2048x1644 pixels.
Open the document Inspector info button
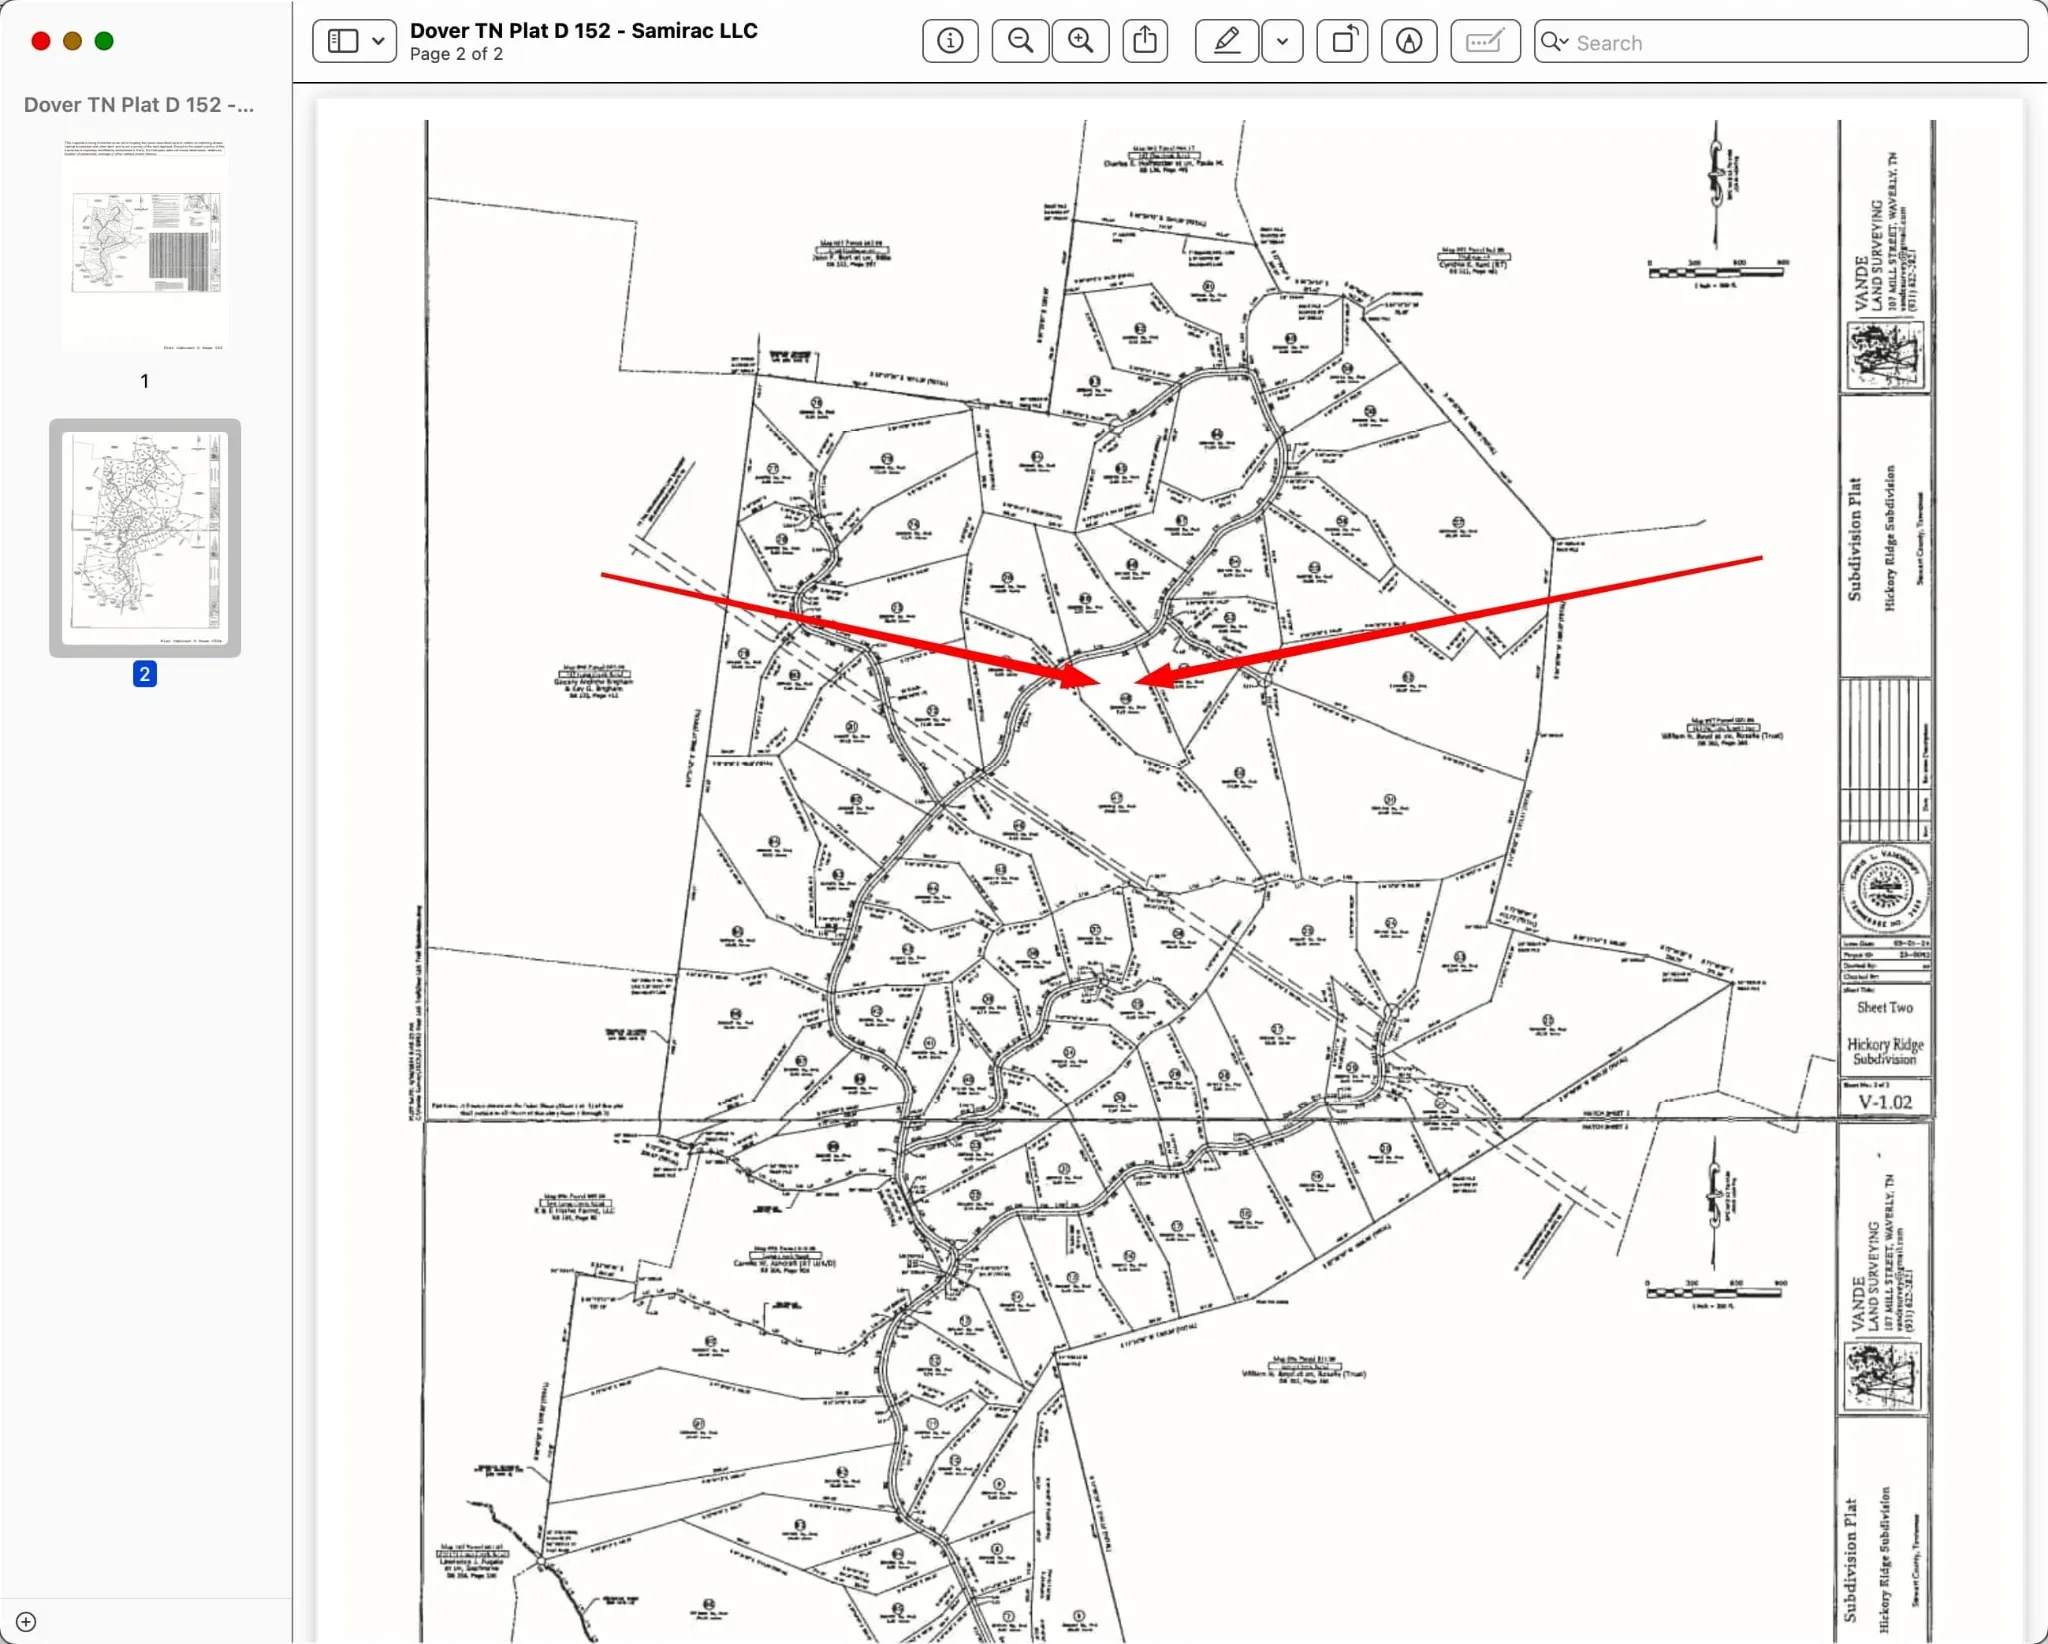(949, 41)
